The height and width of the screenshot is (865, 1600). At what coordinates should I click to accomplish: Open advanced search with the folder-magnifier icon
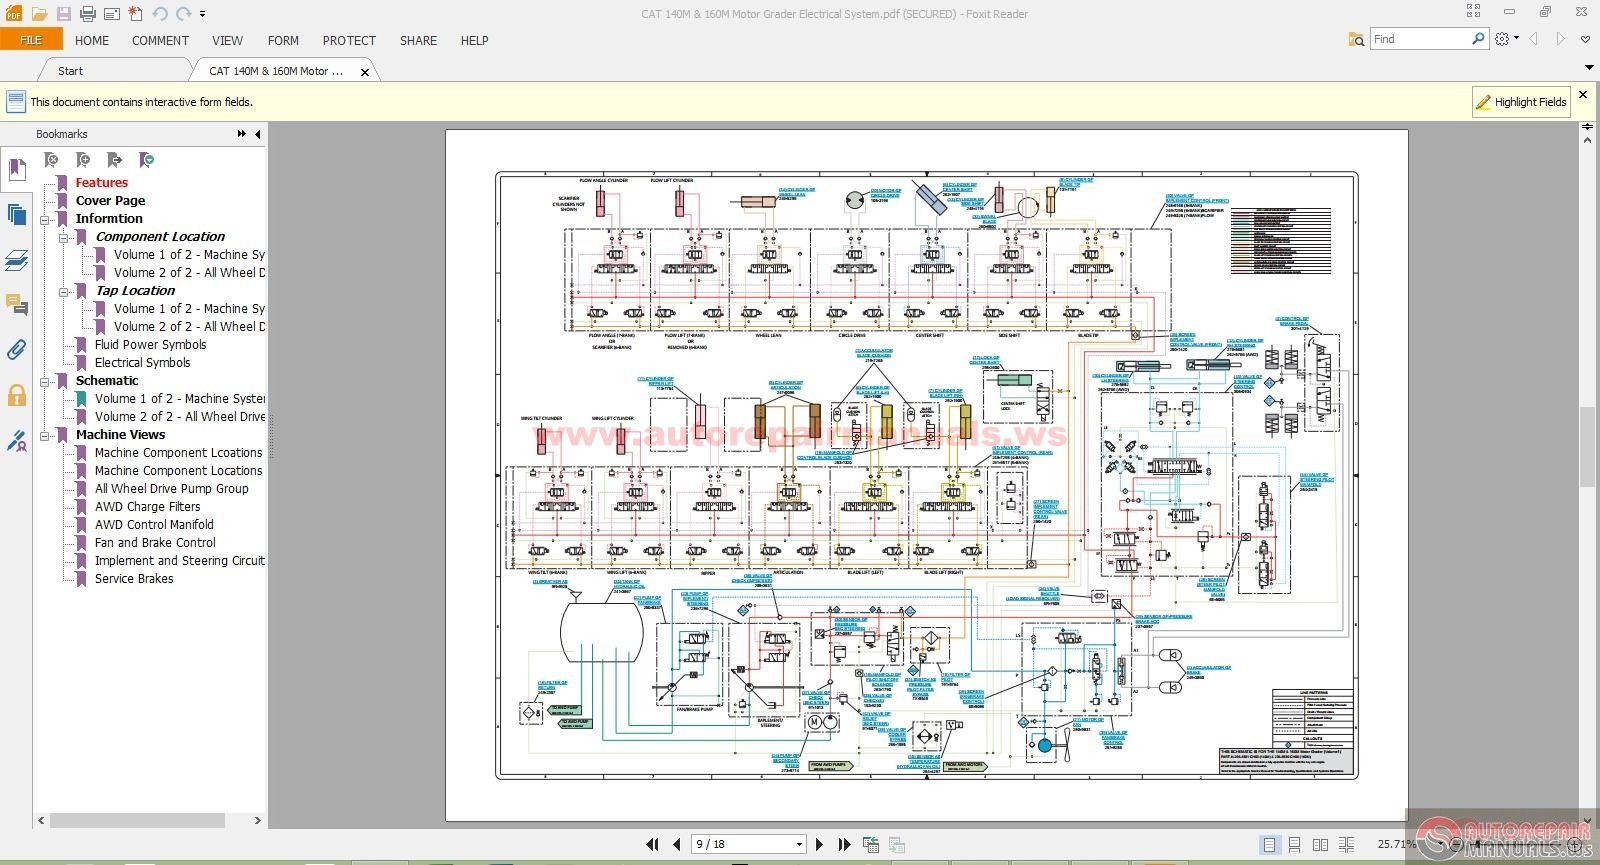(x=1356, y=39)
